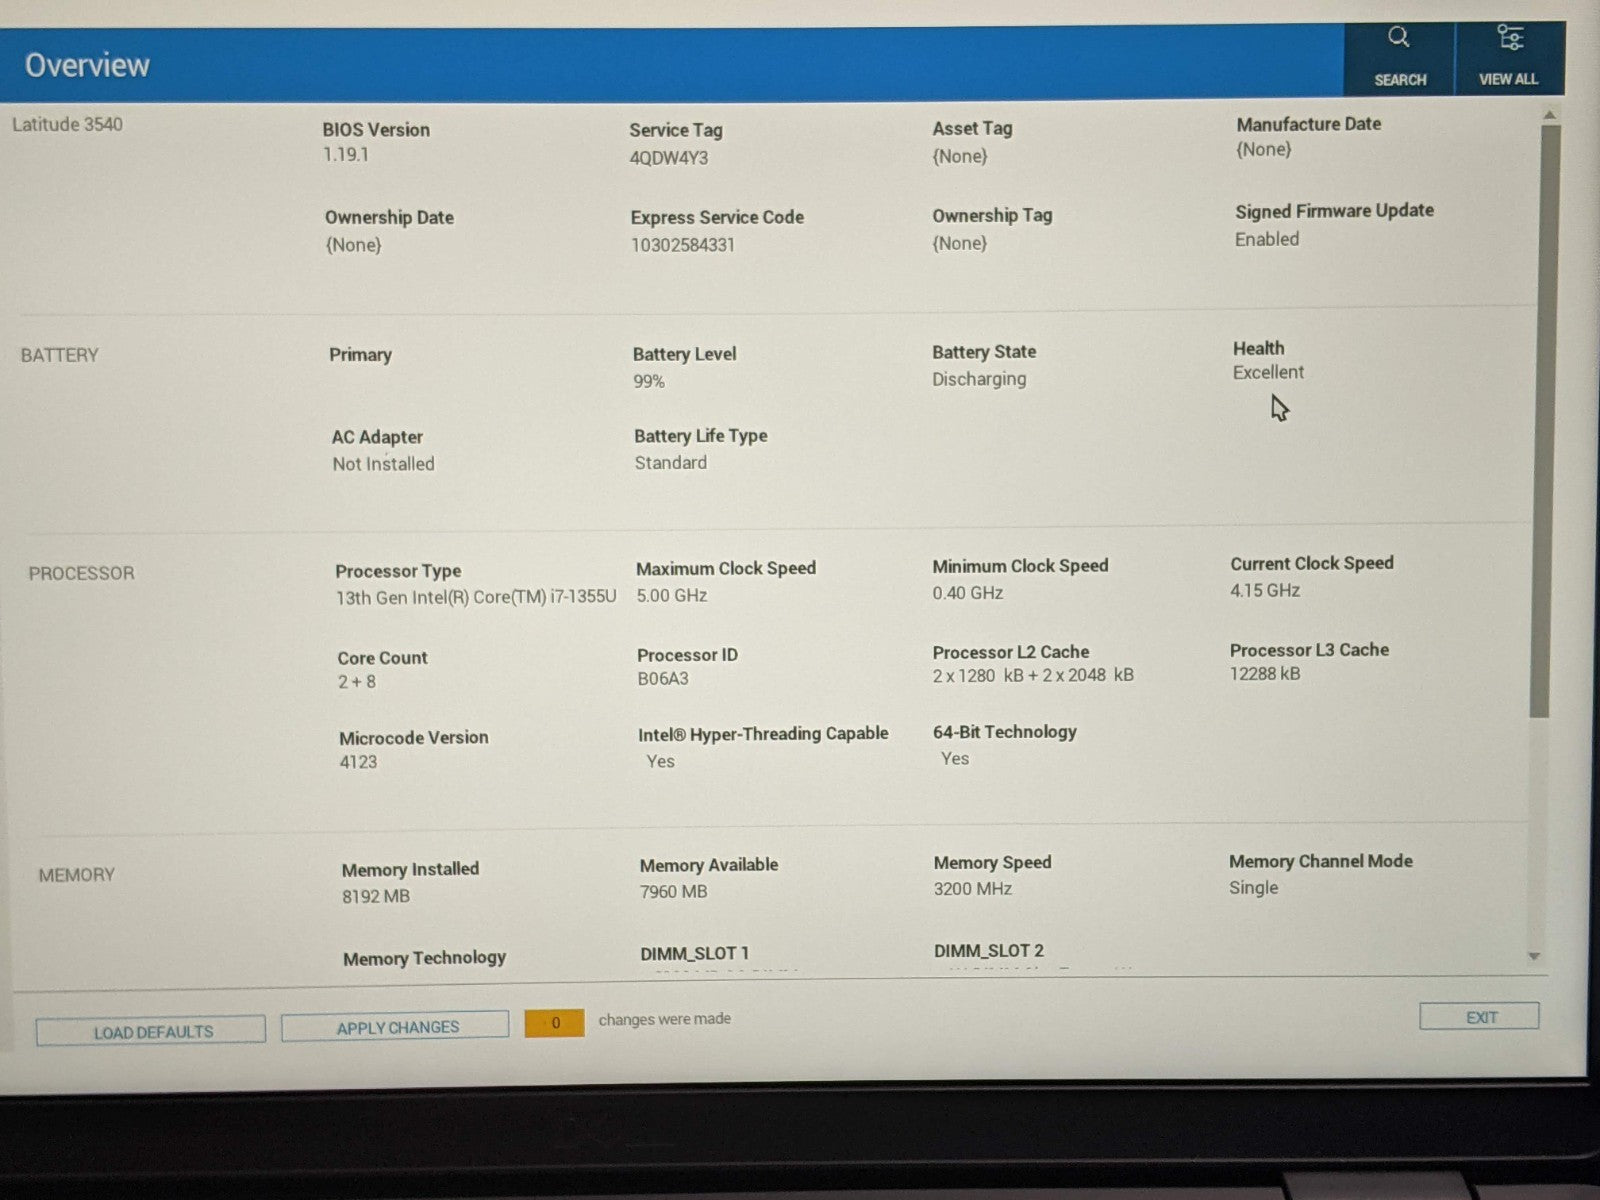Open the View All settings icon
Image resolution: width=1600 pixels, height=1200 pixels.
(1509, 38)
